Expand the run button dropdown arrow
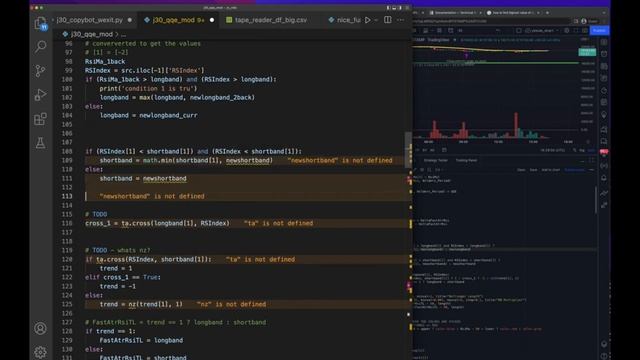The width and height of the screenshot is (640, 360). pos(376,20)
